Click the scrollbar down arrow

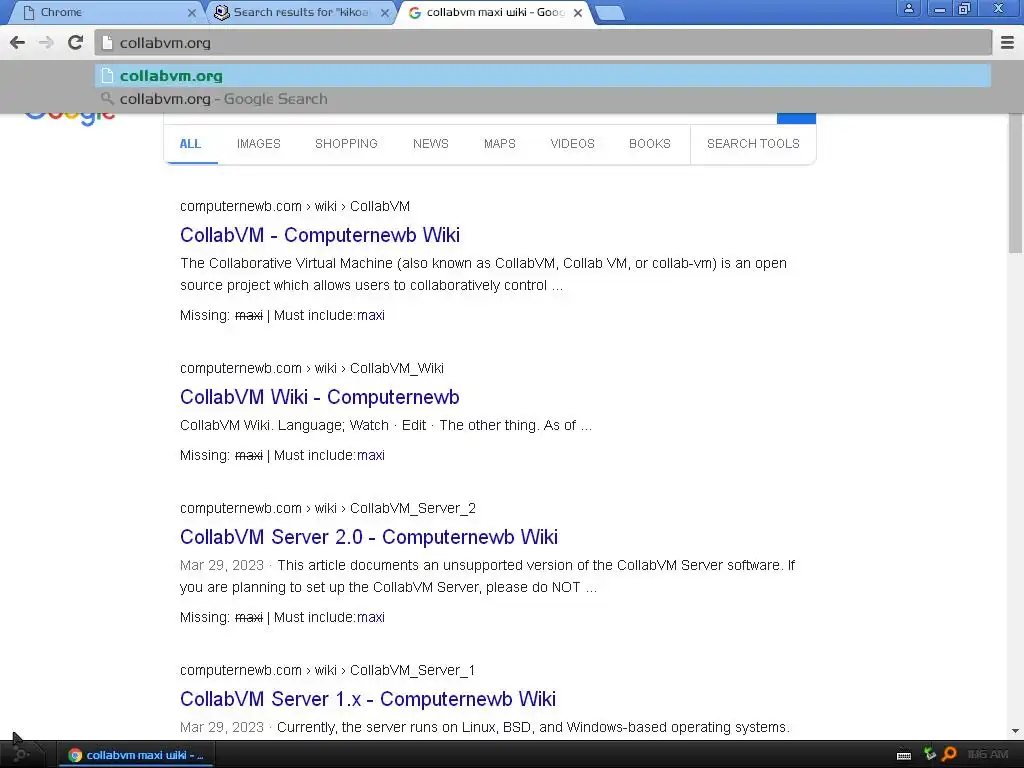pos(1015,731)
